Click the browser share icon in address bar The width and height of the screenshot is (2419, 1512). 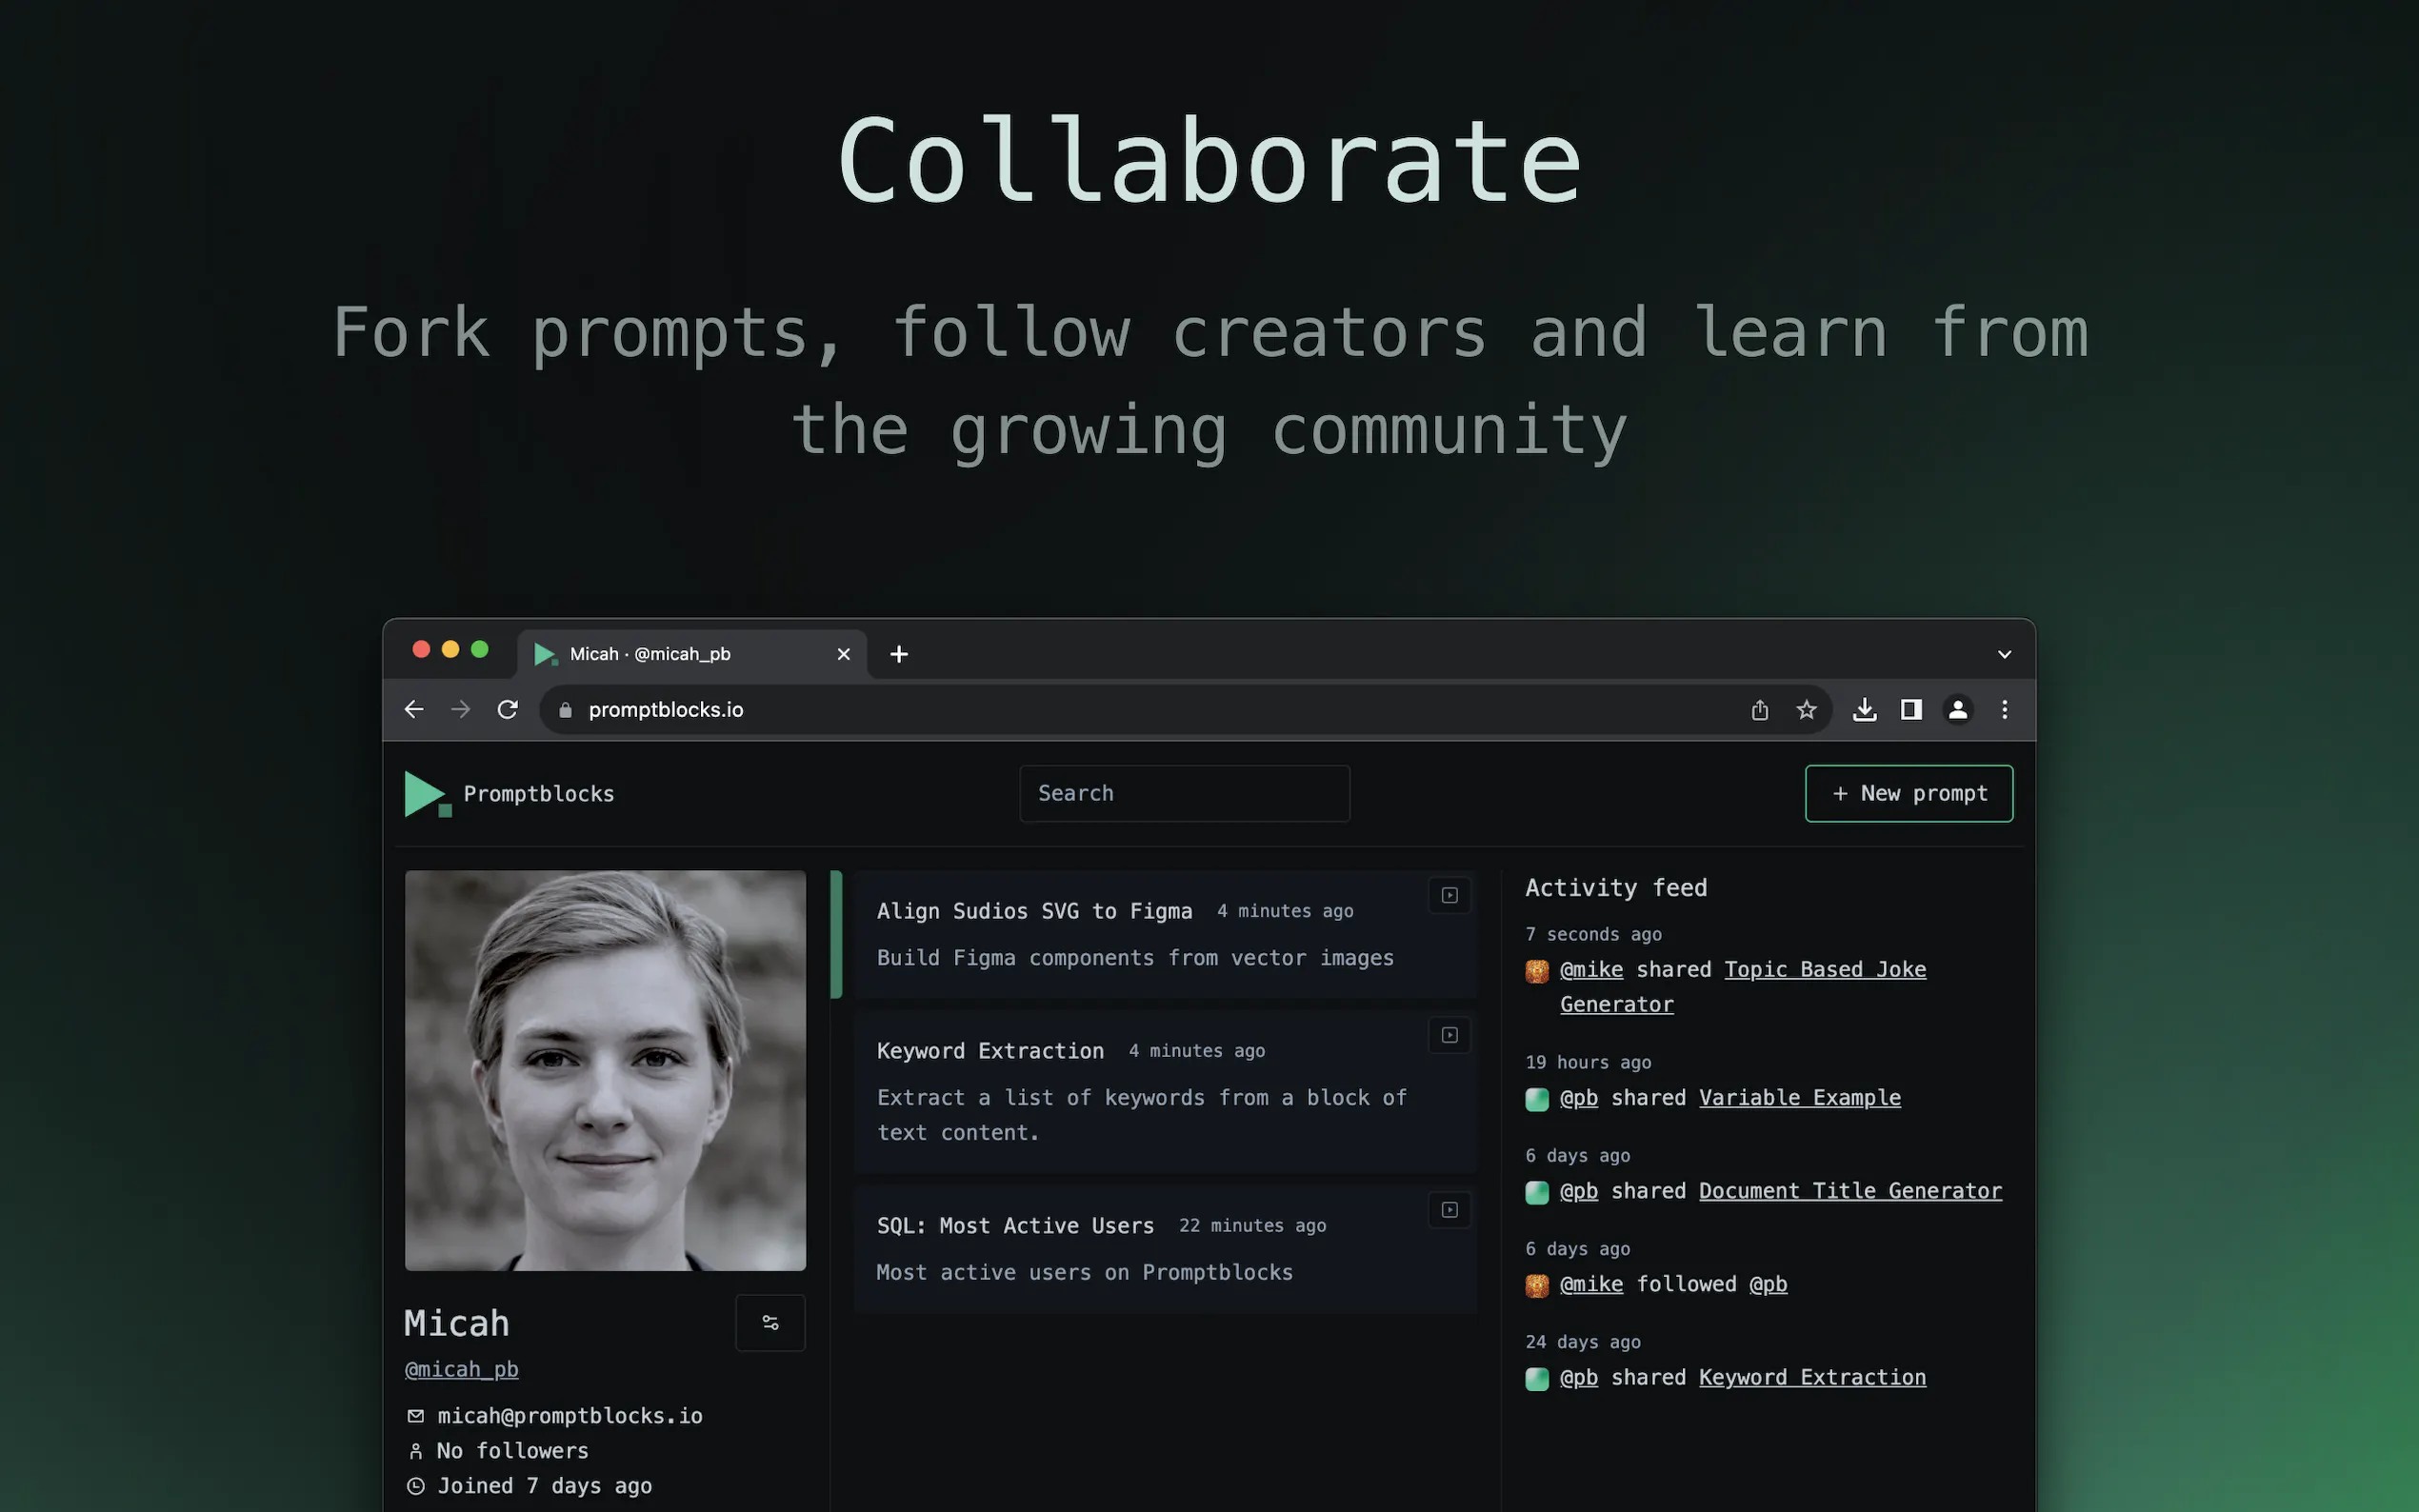click(x=1760, y=710)
